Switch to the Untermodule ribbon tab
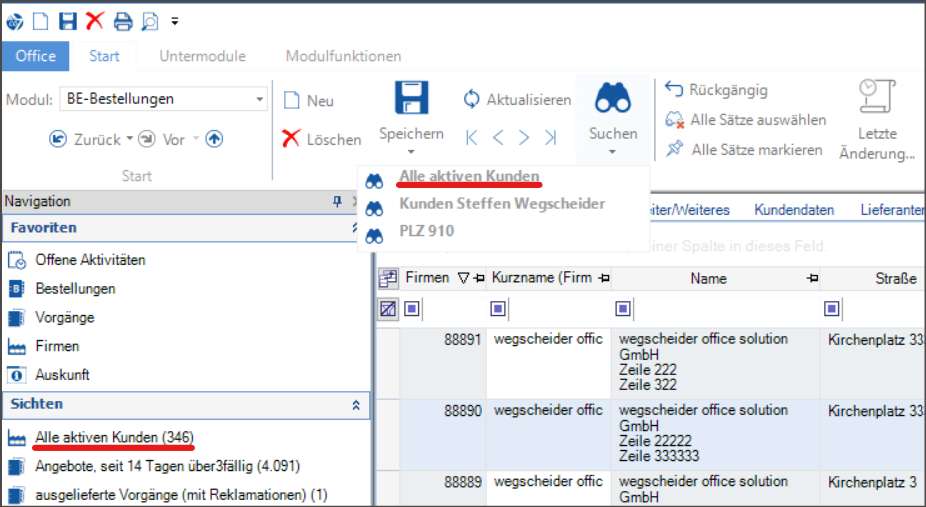Image resolution: width=926 pixels, height=507 pixels. pos(202,56)
